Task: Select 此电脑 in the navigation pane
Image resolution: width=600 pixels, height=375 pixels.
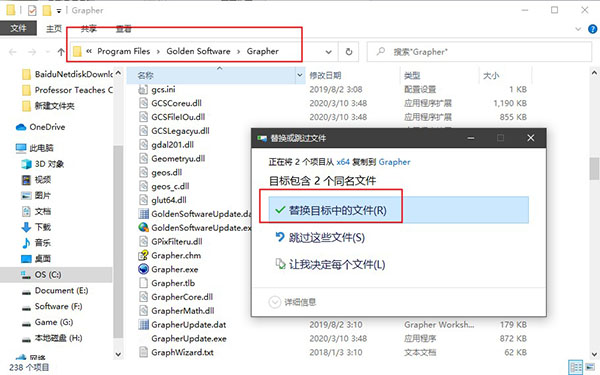Action: coord(34,148)
